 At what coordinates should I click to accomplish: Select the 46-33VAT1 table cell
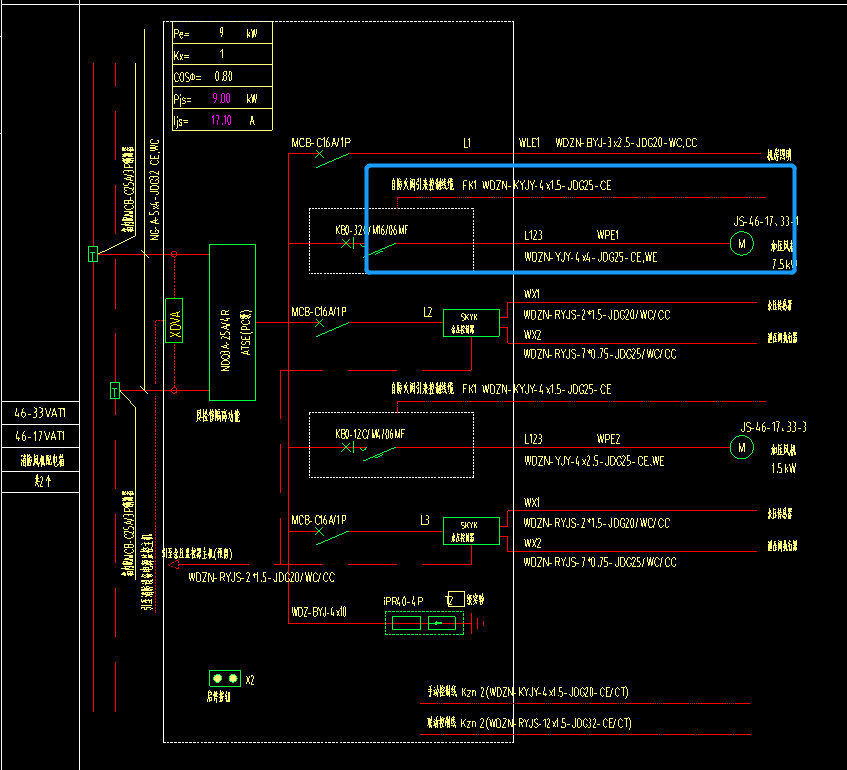(40, 413)
